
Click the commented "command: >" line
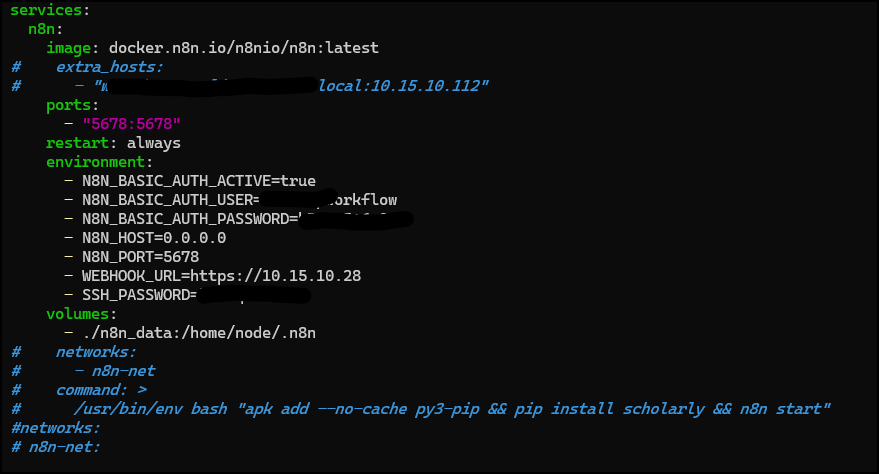[x=104, y=390]
